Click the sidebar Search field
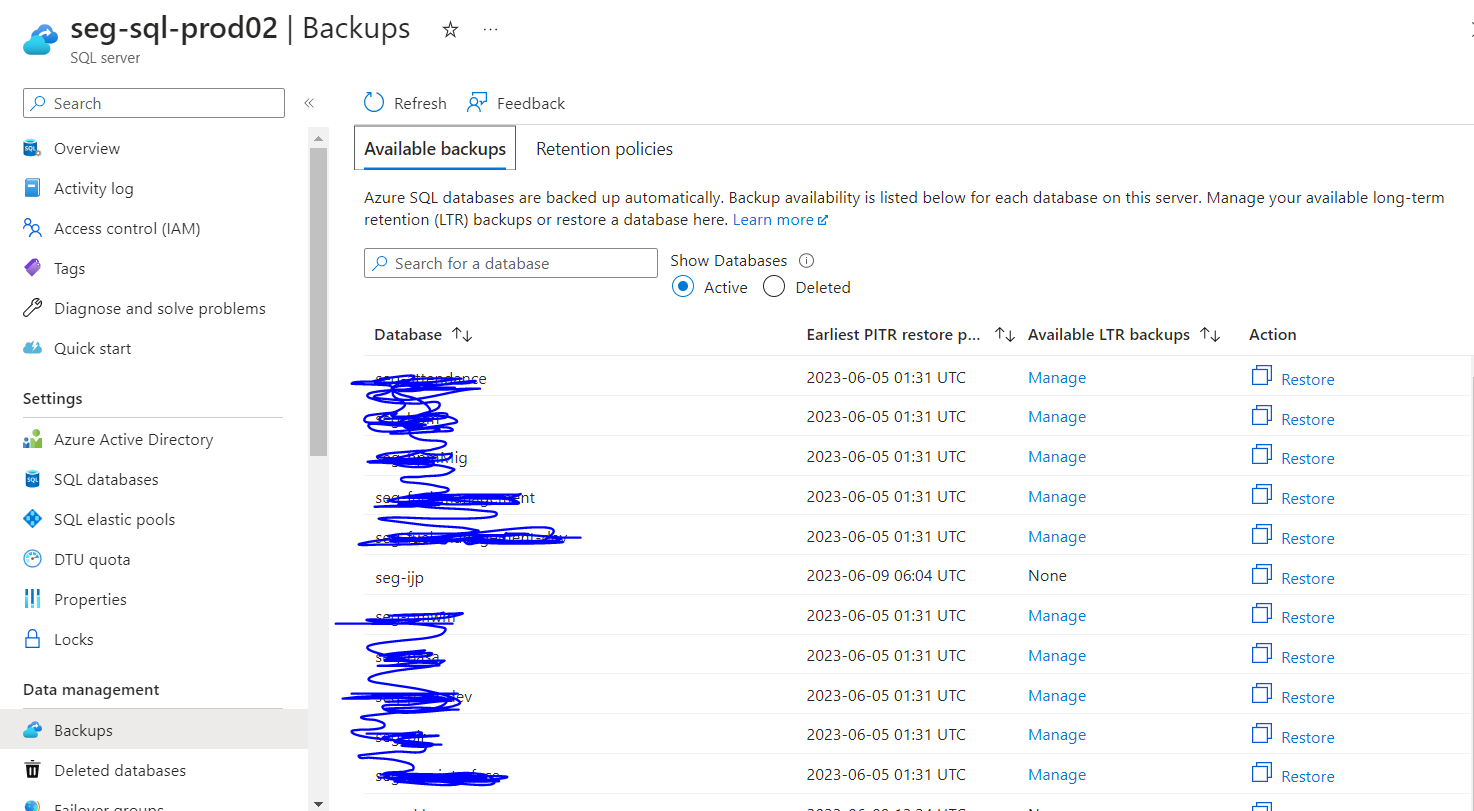 (154, 103)
